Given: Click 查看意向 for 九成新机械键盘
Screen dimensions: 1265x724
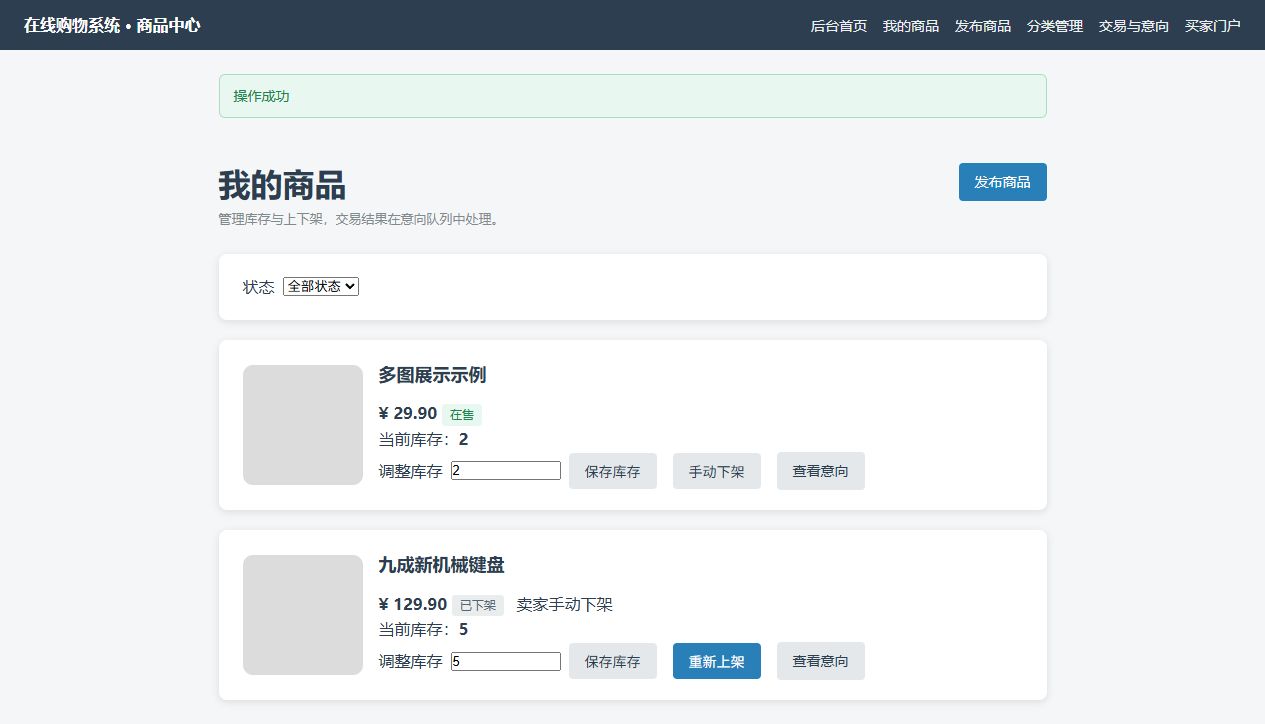Looking at the screenshot, I should point(821,661).
